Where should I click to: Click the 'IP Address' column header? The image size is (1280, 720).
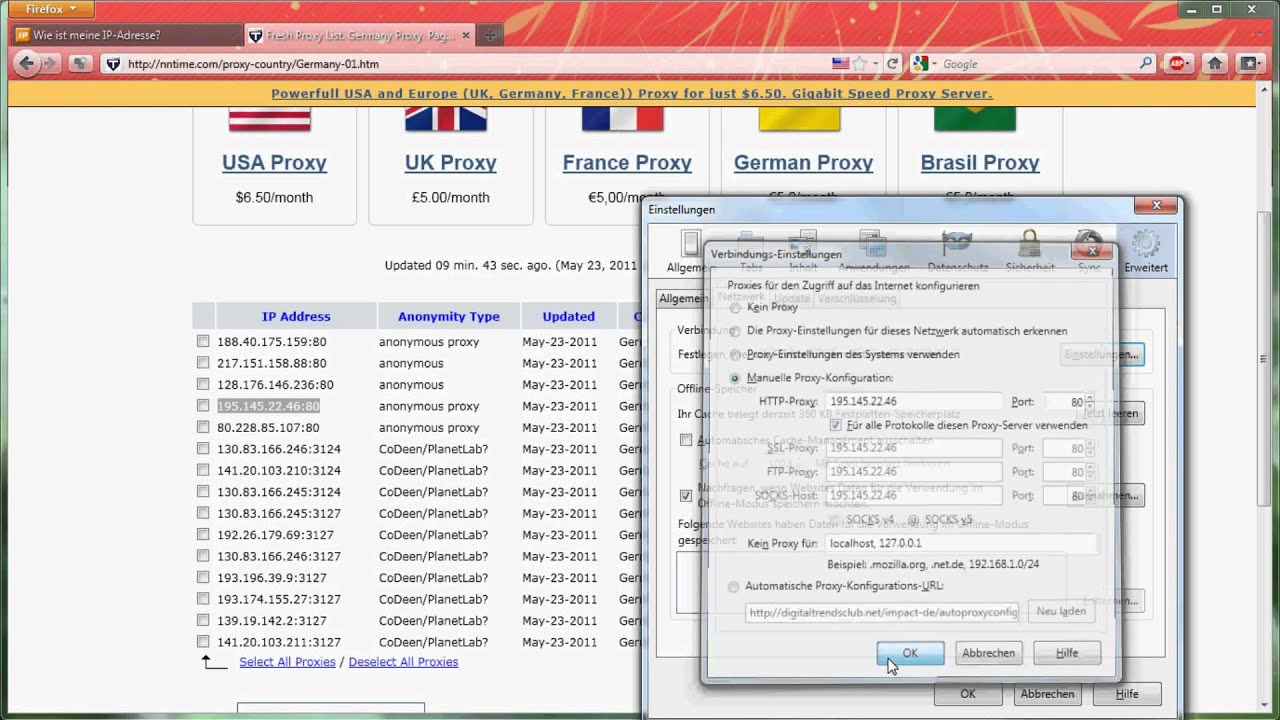(x=296, y=316)
